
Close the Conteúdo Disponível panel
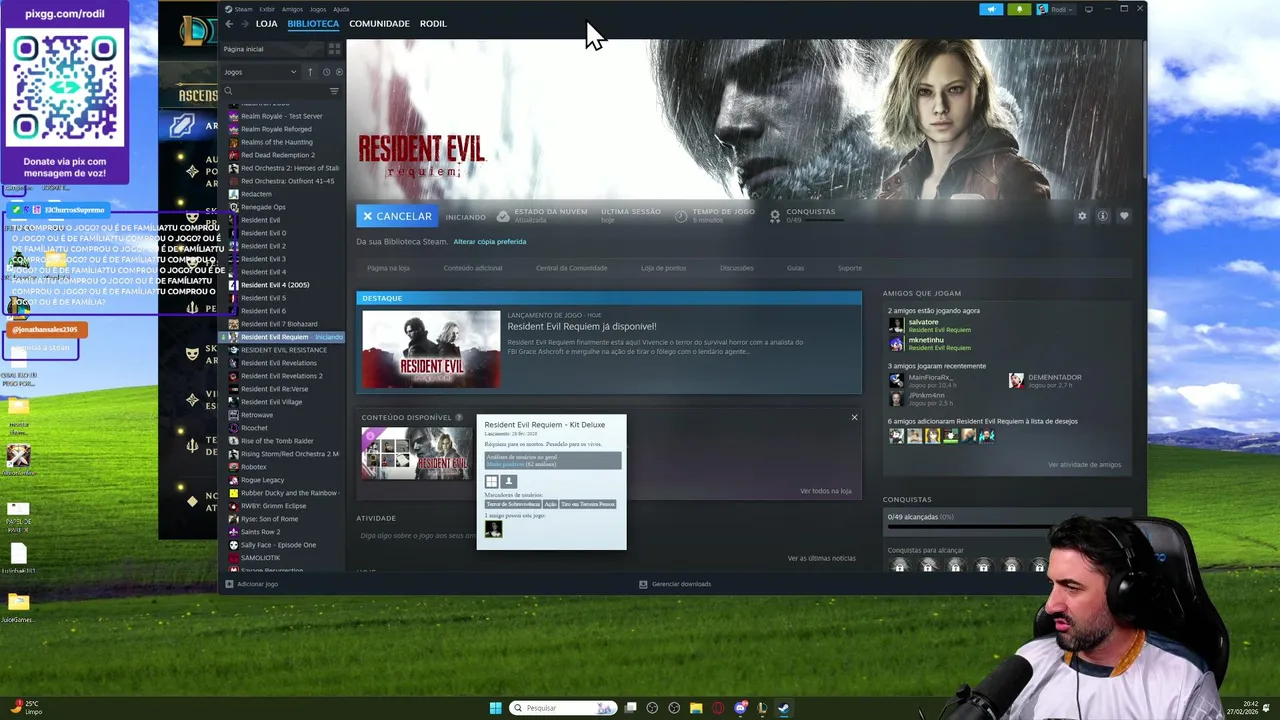[854, 417]
